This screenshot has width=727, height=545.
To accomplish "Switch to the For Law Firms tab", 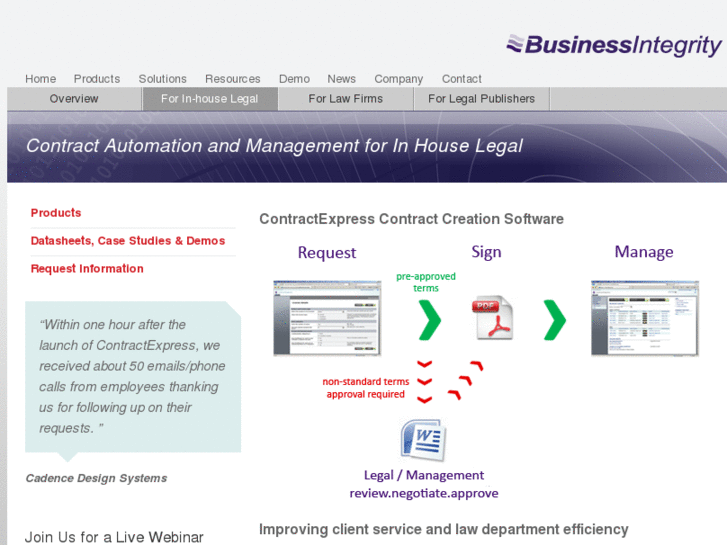I will (x=346, y=99).
